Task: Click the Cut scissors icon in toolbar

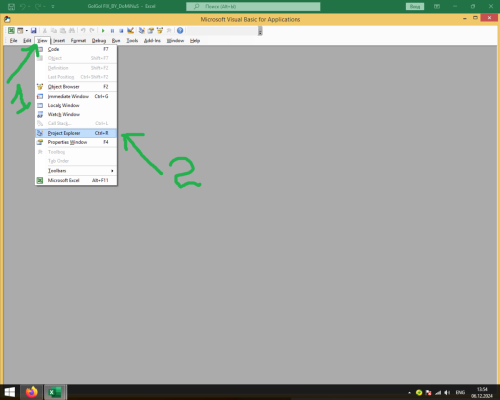Action: tap(45, 31)
